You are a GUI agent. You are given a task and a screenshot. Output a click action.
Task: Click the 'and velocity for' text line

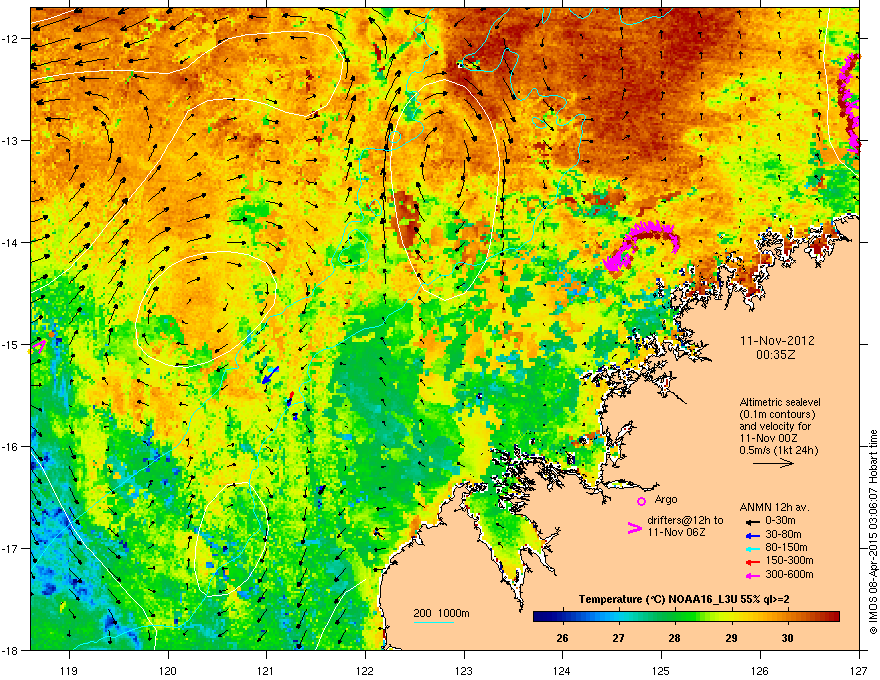(x=774, y=426)
